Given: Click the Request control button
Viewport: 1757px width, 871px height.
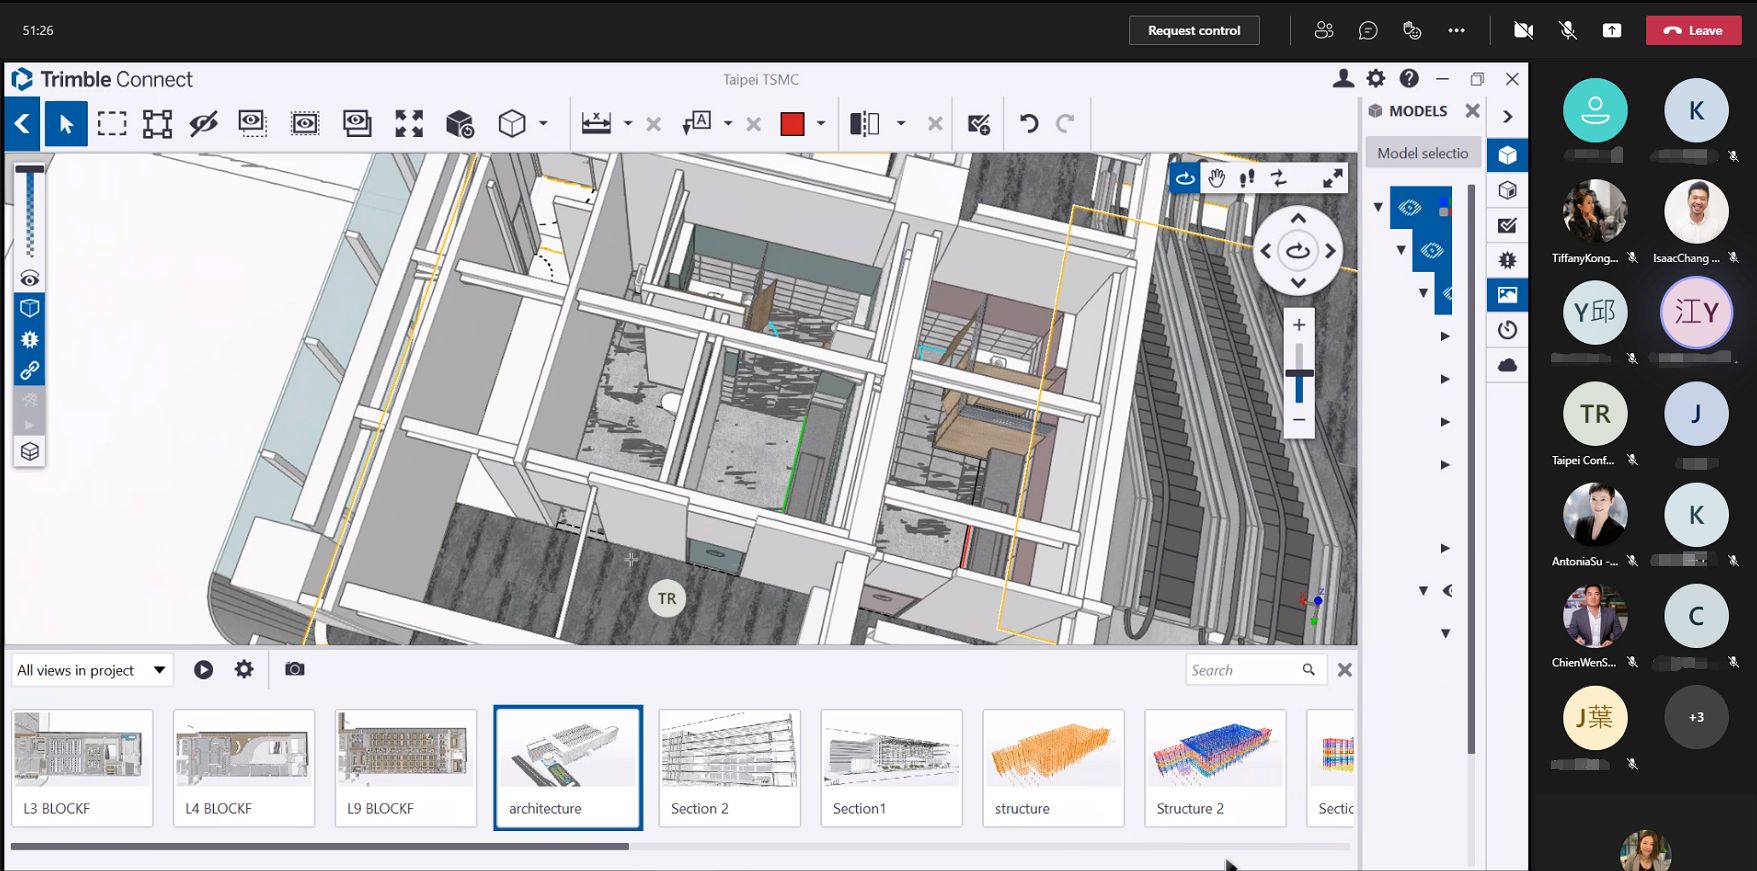Looking at the screenshot, I should (1193, 31).
